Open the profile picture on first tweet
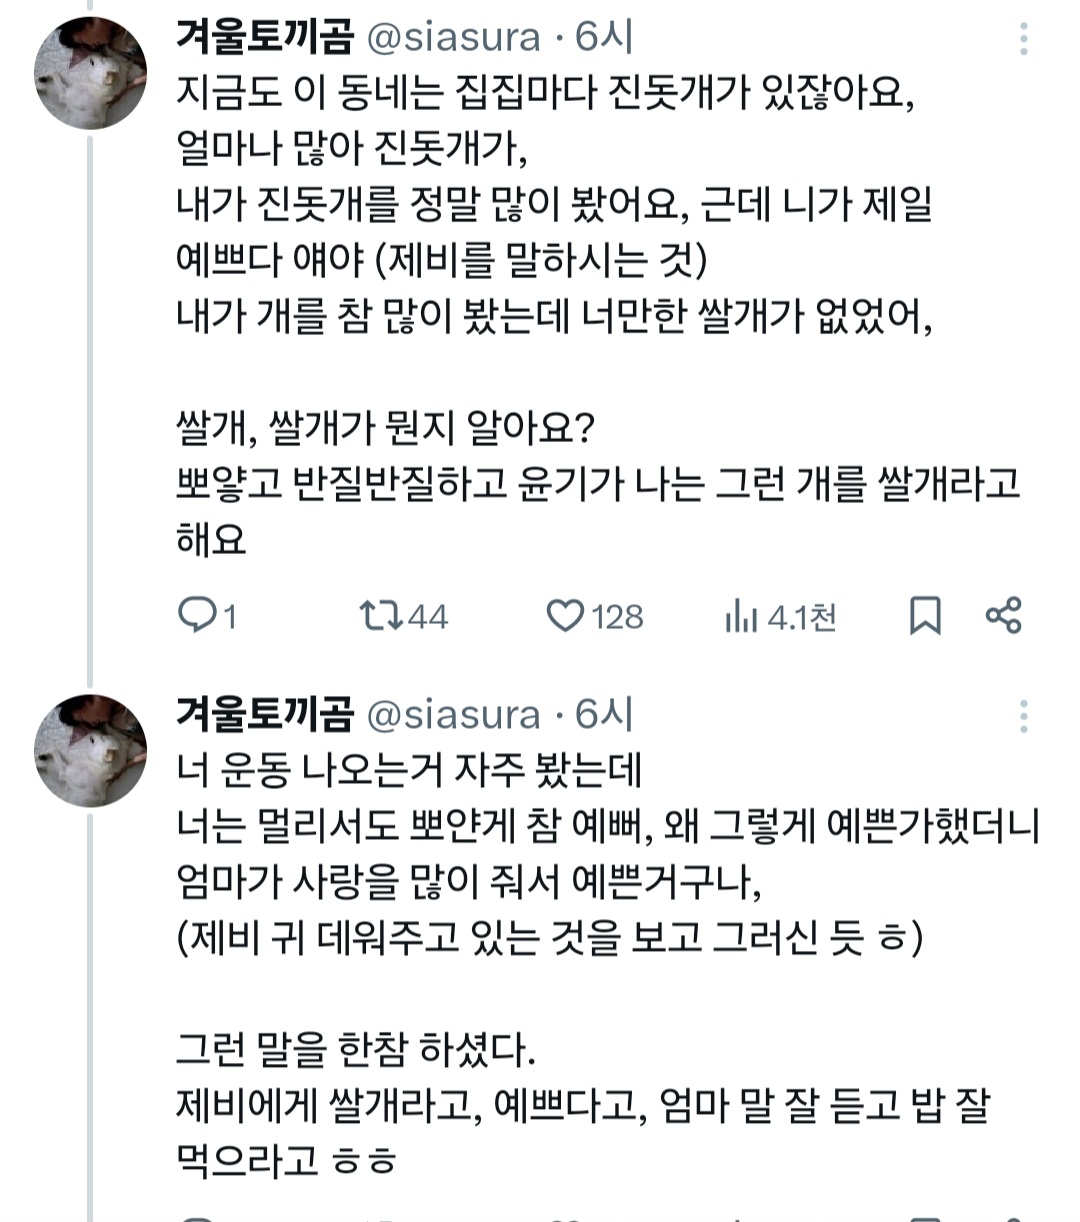 point(91,73)
